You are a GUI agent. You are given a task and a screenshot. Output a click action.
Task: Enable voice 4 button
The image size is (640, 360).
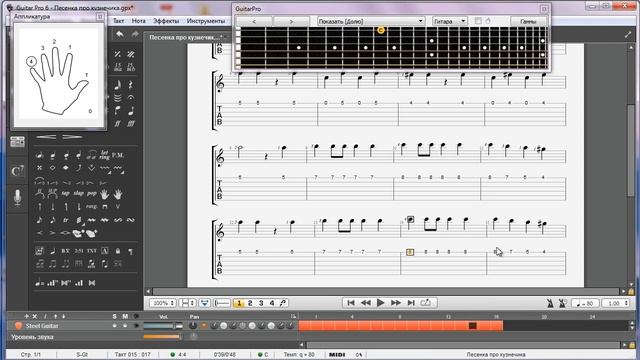point(272,303)
